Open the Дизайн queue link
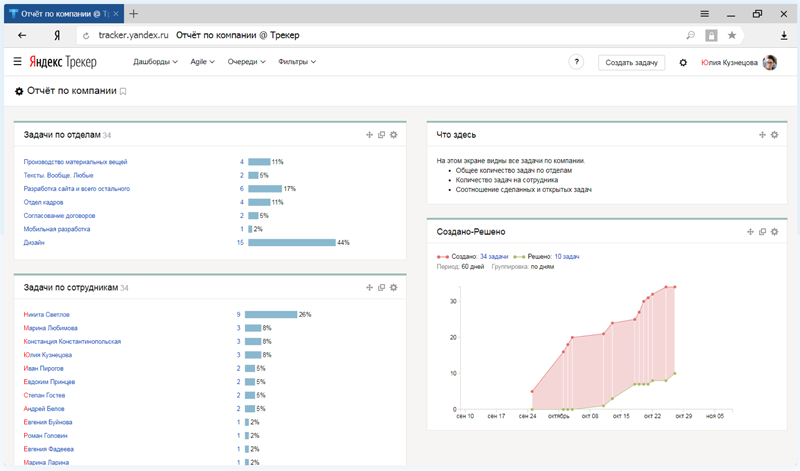 34,242
